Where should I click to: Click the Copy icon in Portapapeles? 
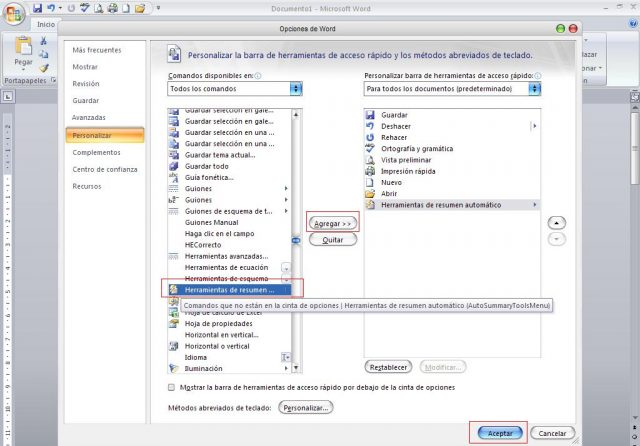pos(43,54)
